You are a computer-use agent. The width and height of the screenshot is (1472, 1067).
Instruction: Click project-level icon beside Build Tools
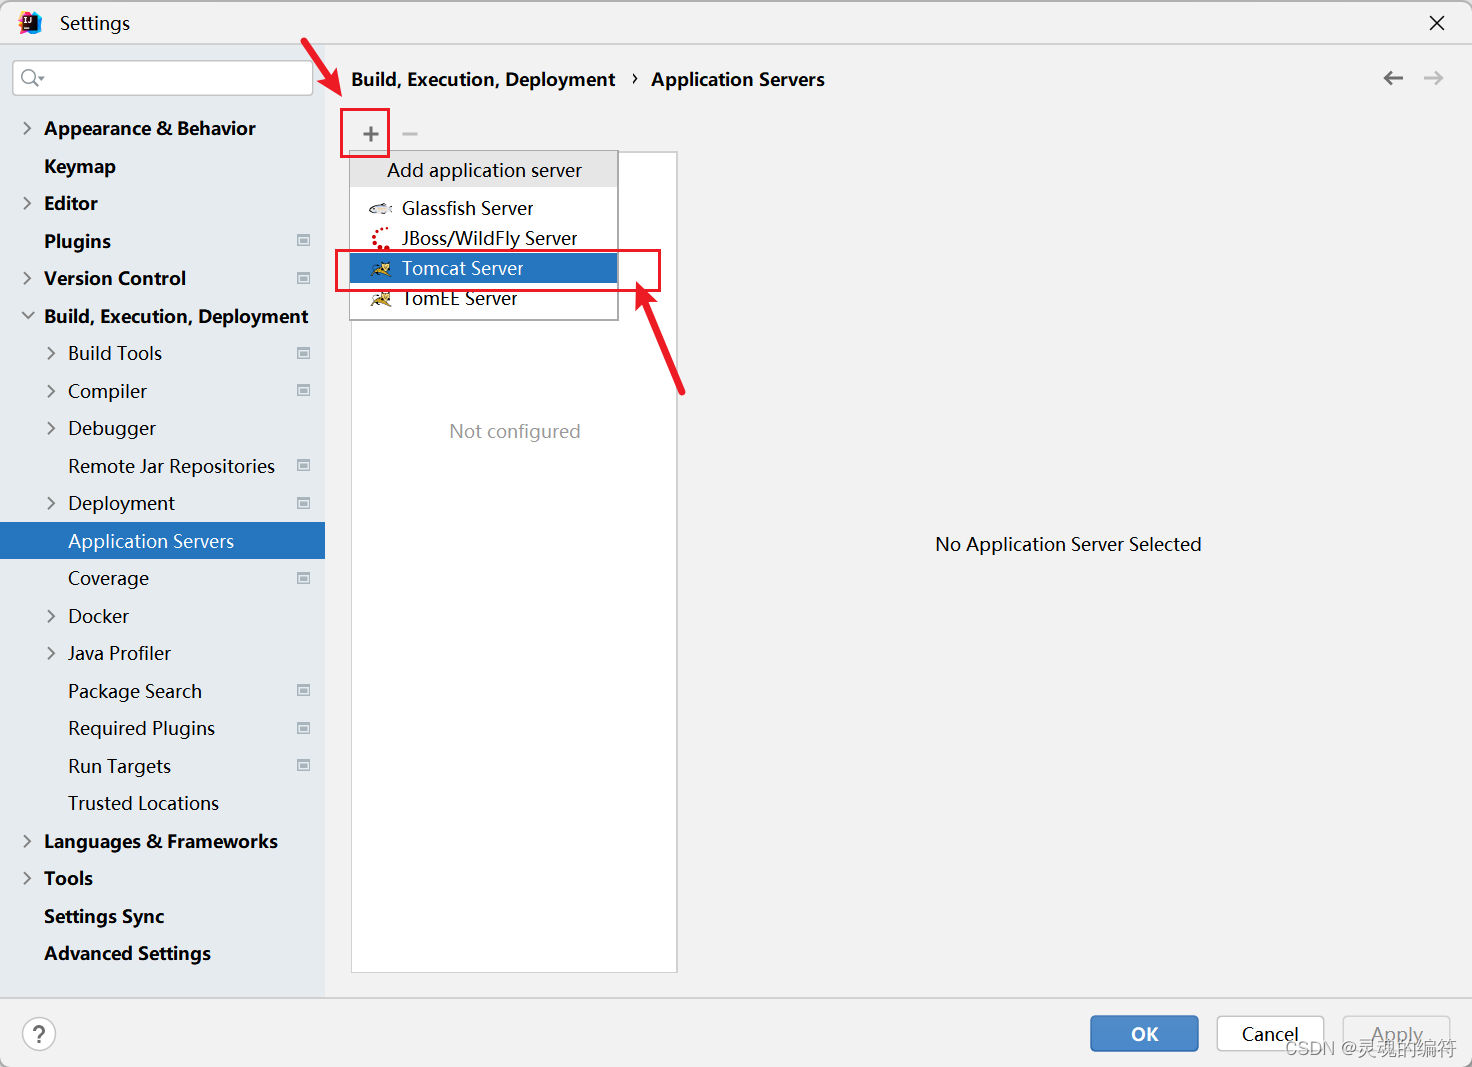(x=304, y=353)
